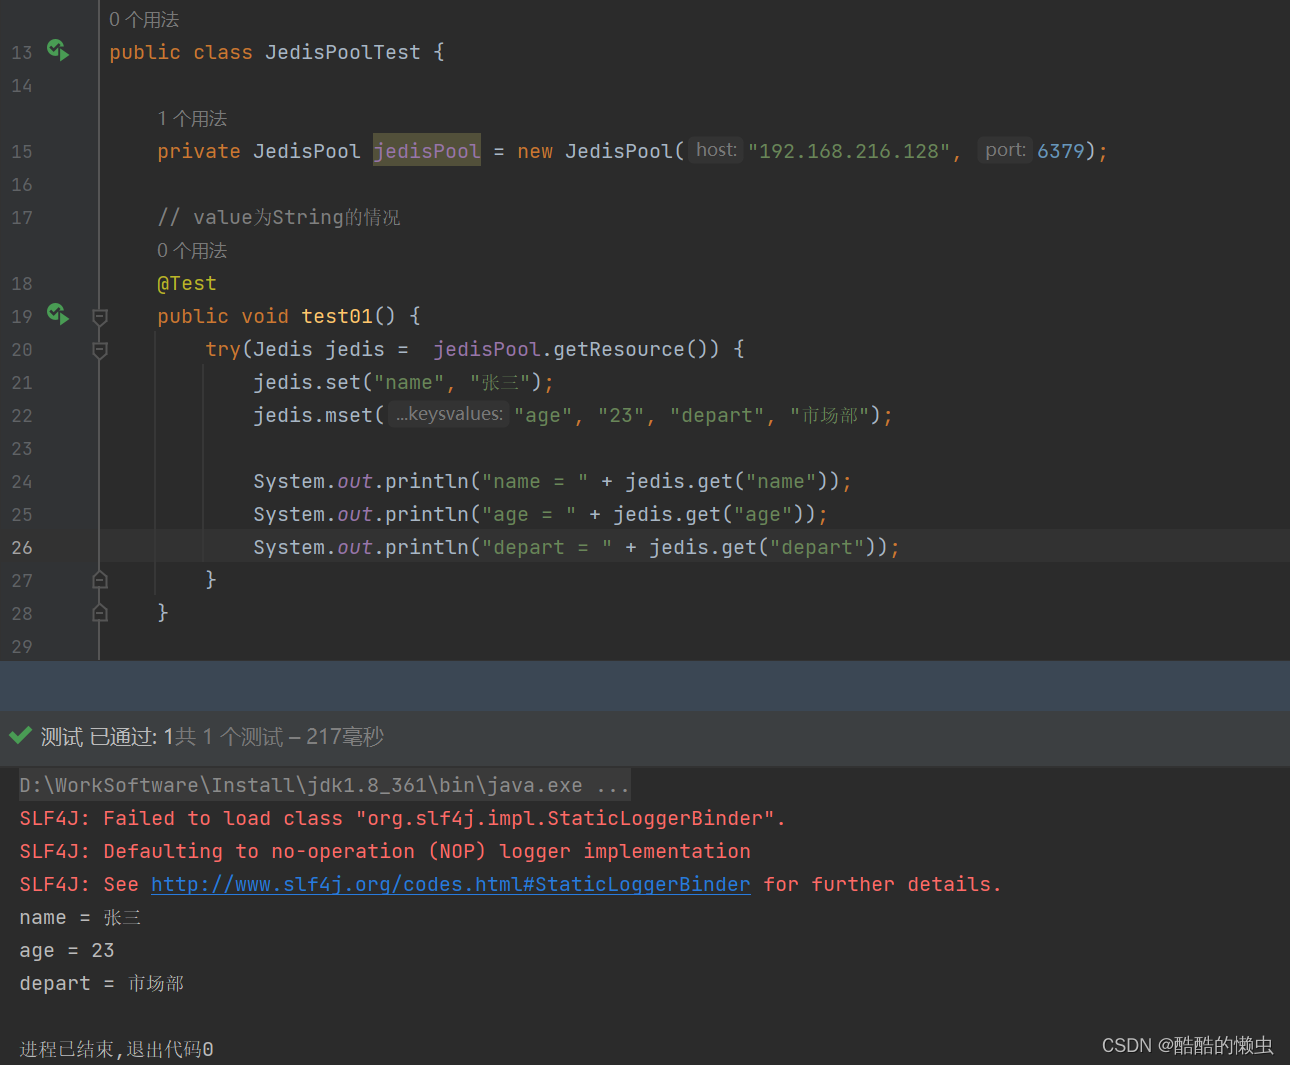Click console output 'depart = 市场部'
This screenshot has height=1065, width=1290.
102,983
